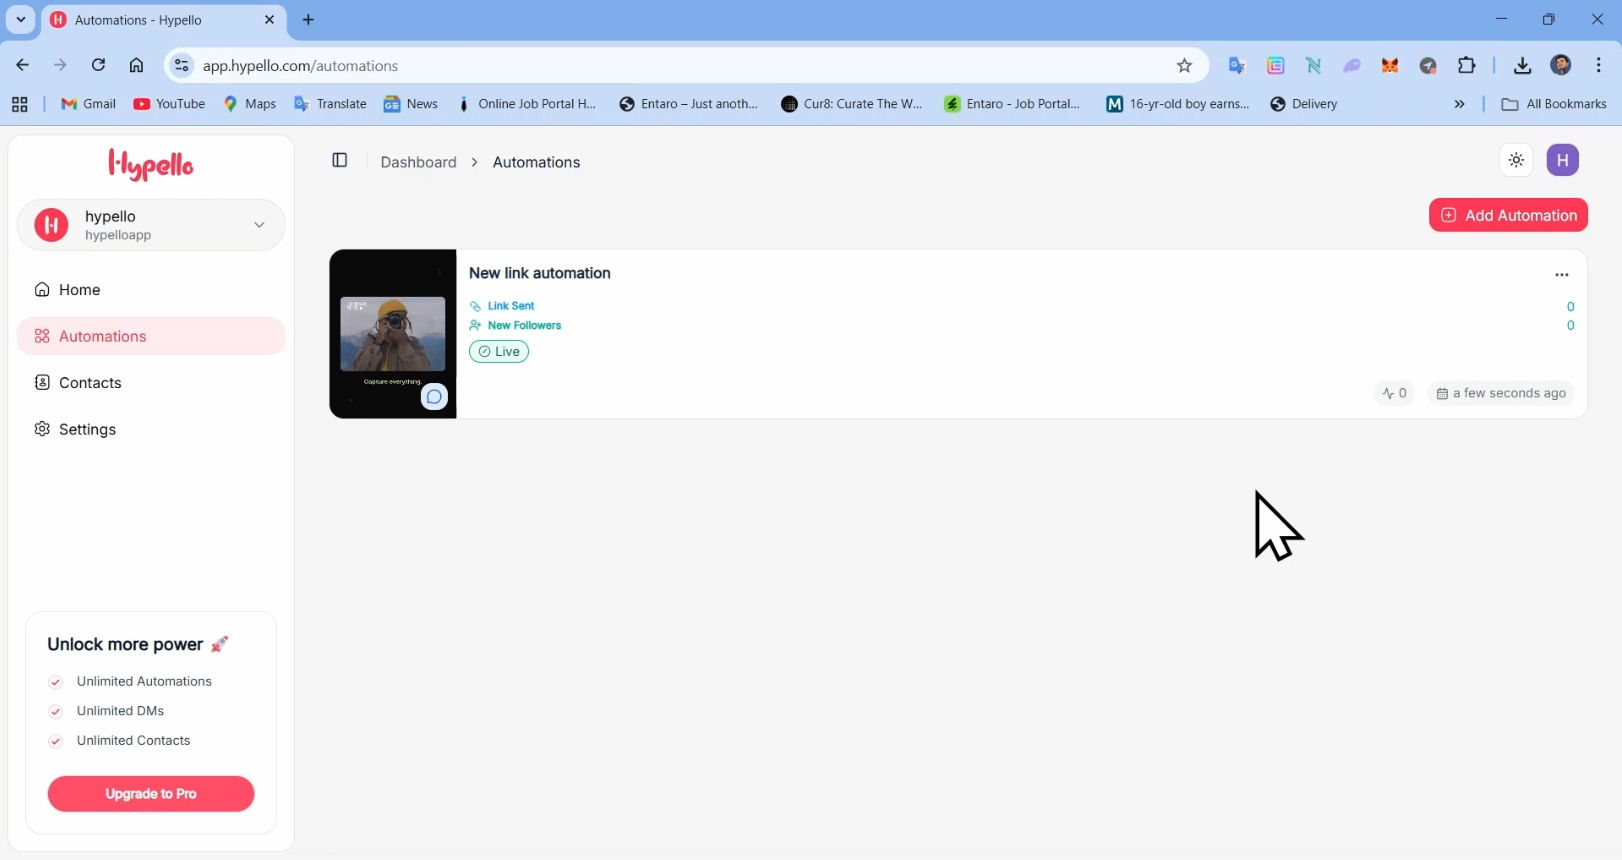
Task: Bookmark this page with star icon
Action: 1184,66
